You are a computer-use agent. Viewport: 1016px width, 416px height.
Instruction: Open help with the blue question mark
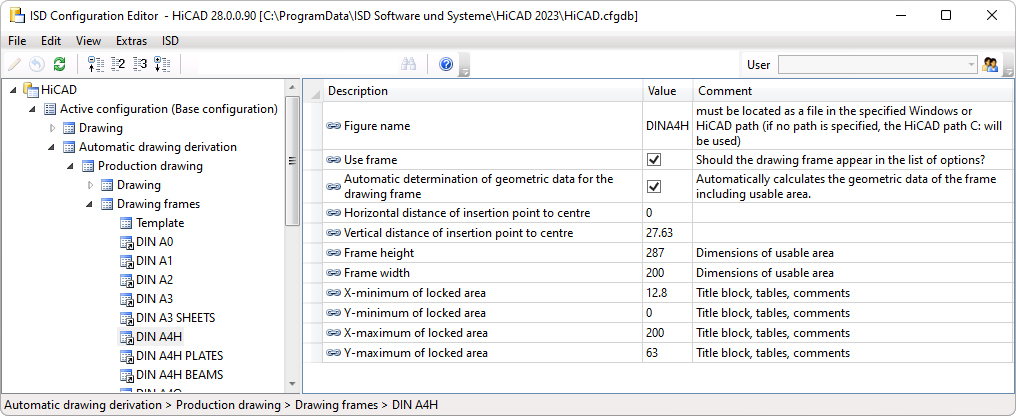pyautogui.click(x=446, y=65)
